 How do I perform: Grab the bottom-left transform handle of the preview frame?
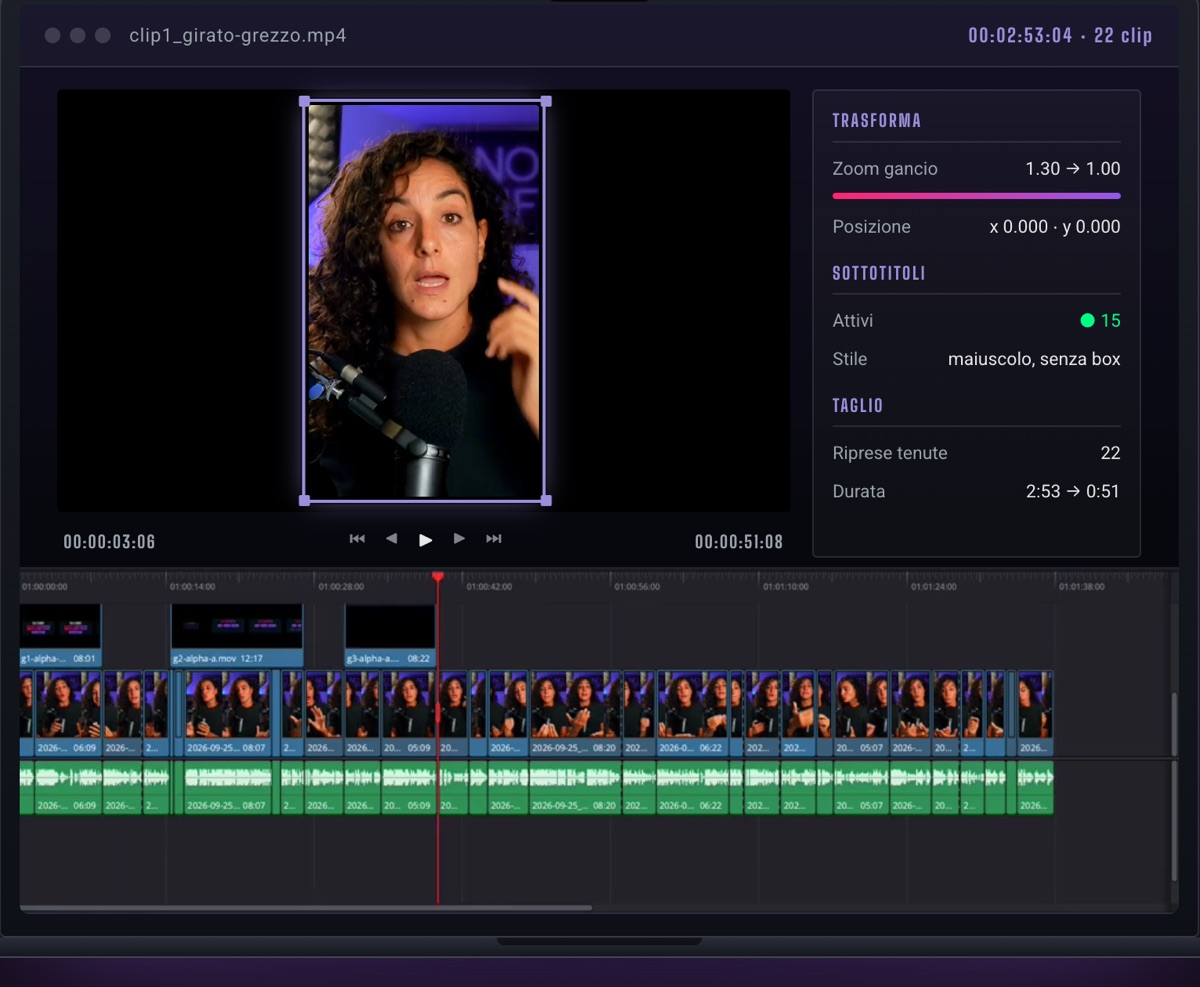pyautogui.click(x=304, y=500)
